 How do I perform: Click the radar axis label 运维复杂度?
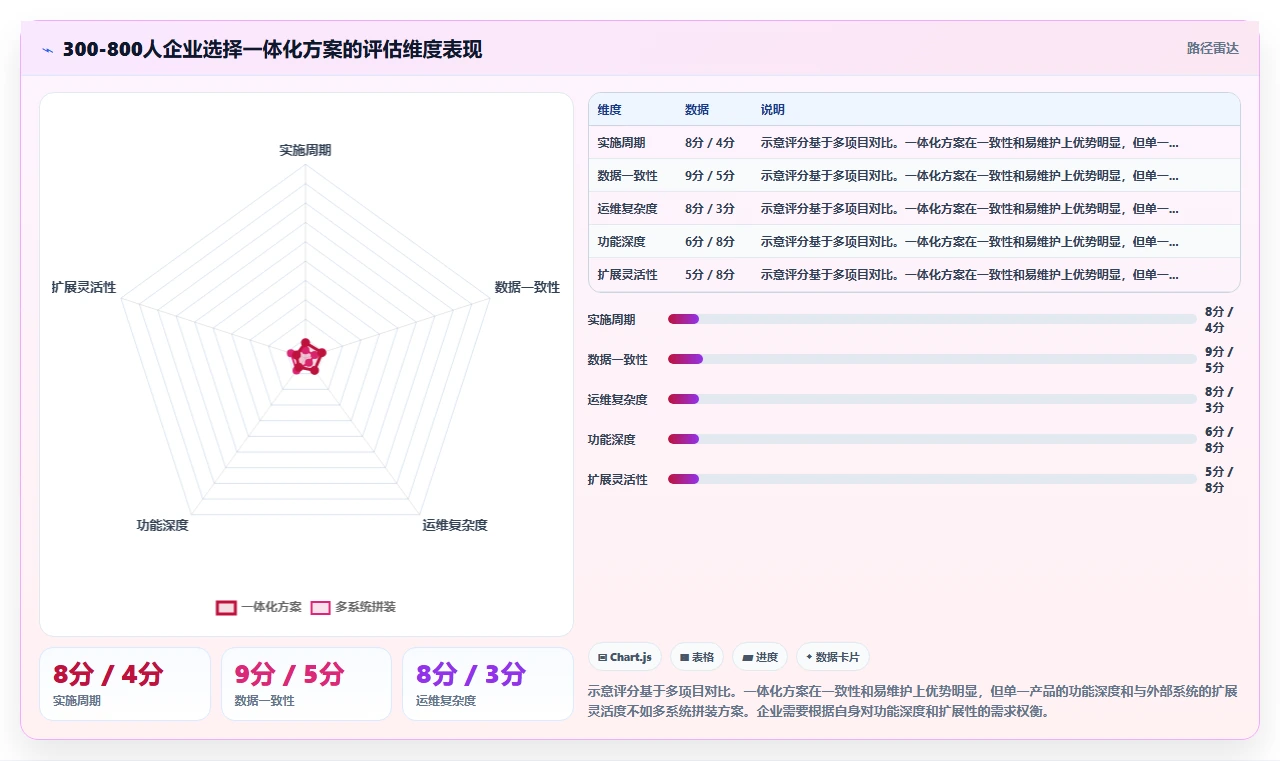455,525
